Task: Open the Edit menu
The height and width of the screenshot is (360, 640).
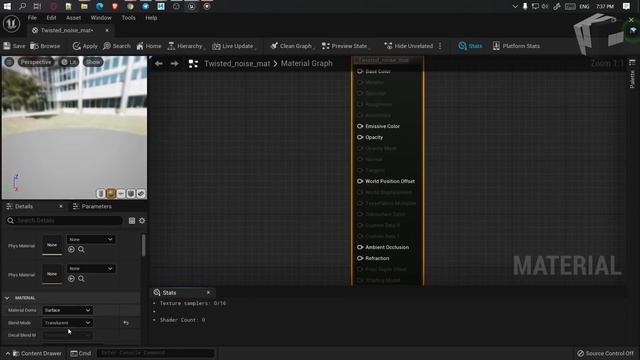Action: [x=51, y=18]
